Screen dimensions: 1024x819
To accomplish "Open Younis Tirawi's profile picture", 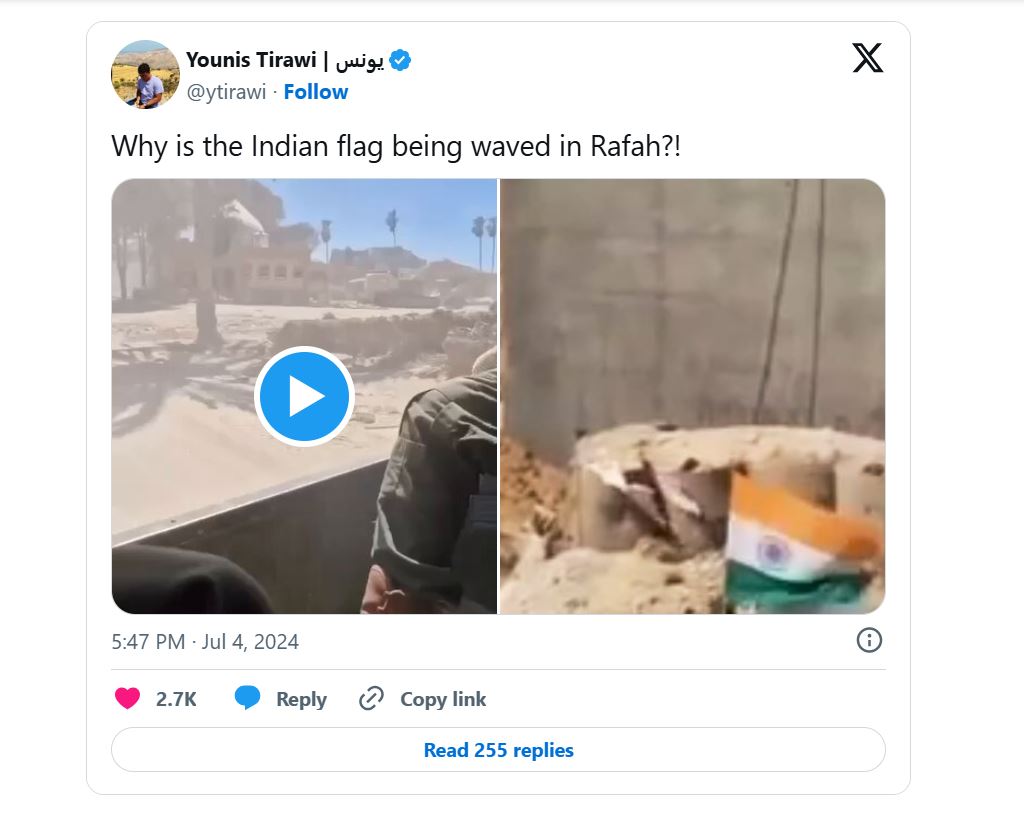I will (145, 74).
